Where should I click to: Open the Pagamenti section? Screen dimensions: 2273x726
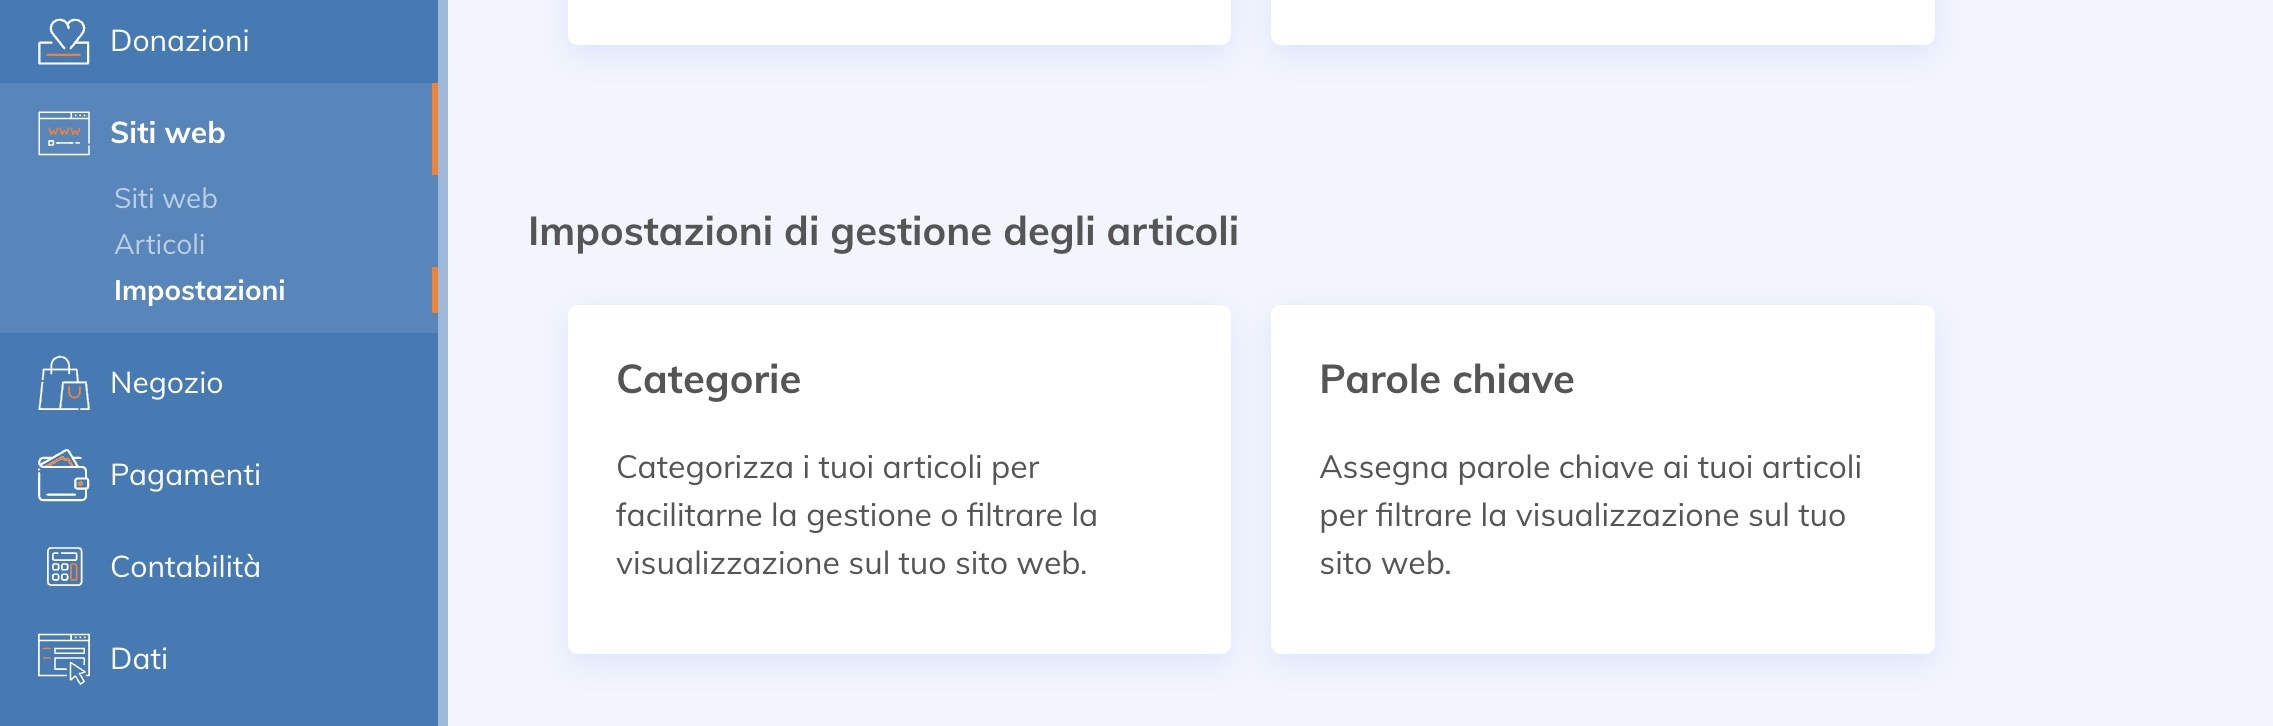coord(185,475)
